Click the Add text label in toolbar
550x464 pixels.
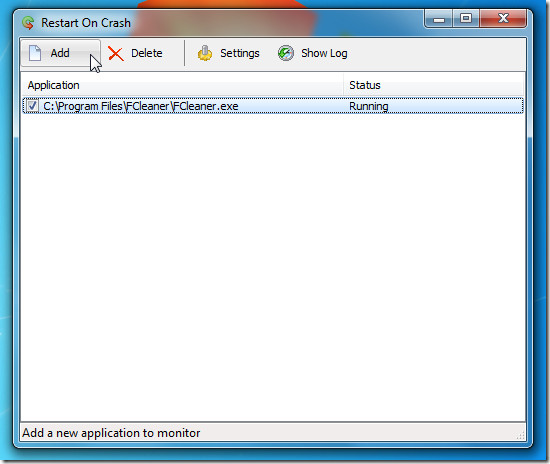[x=60, y=53]
